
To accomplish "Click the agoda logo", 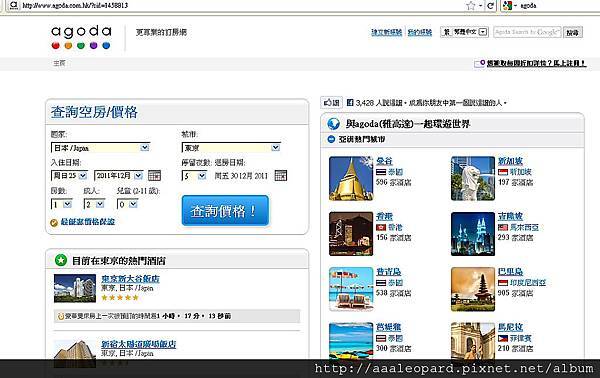I will click(x=81, y=37).
